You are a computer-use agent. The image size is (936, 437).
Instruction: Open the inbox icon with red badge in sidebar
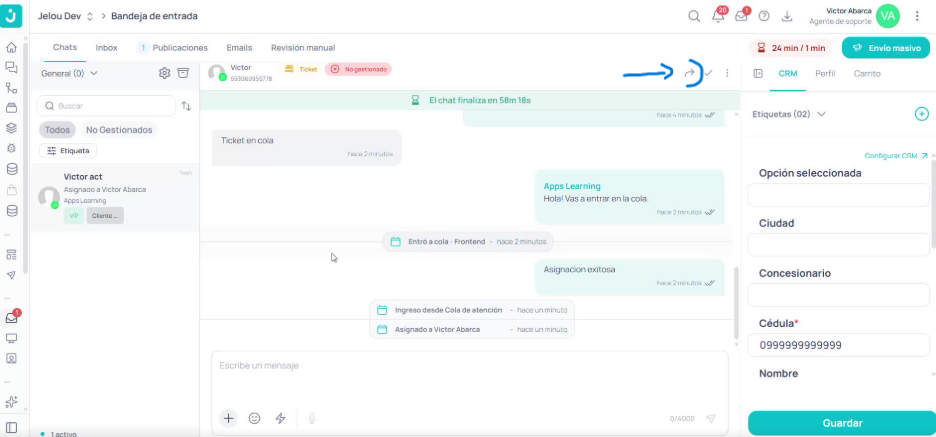11,318
